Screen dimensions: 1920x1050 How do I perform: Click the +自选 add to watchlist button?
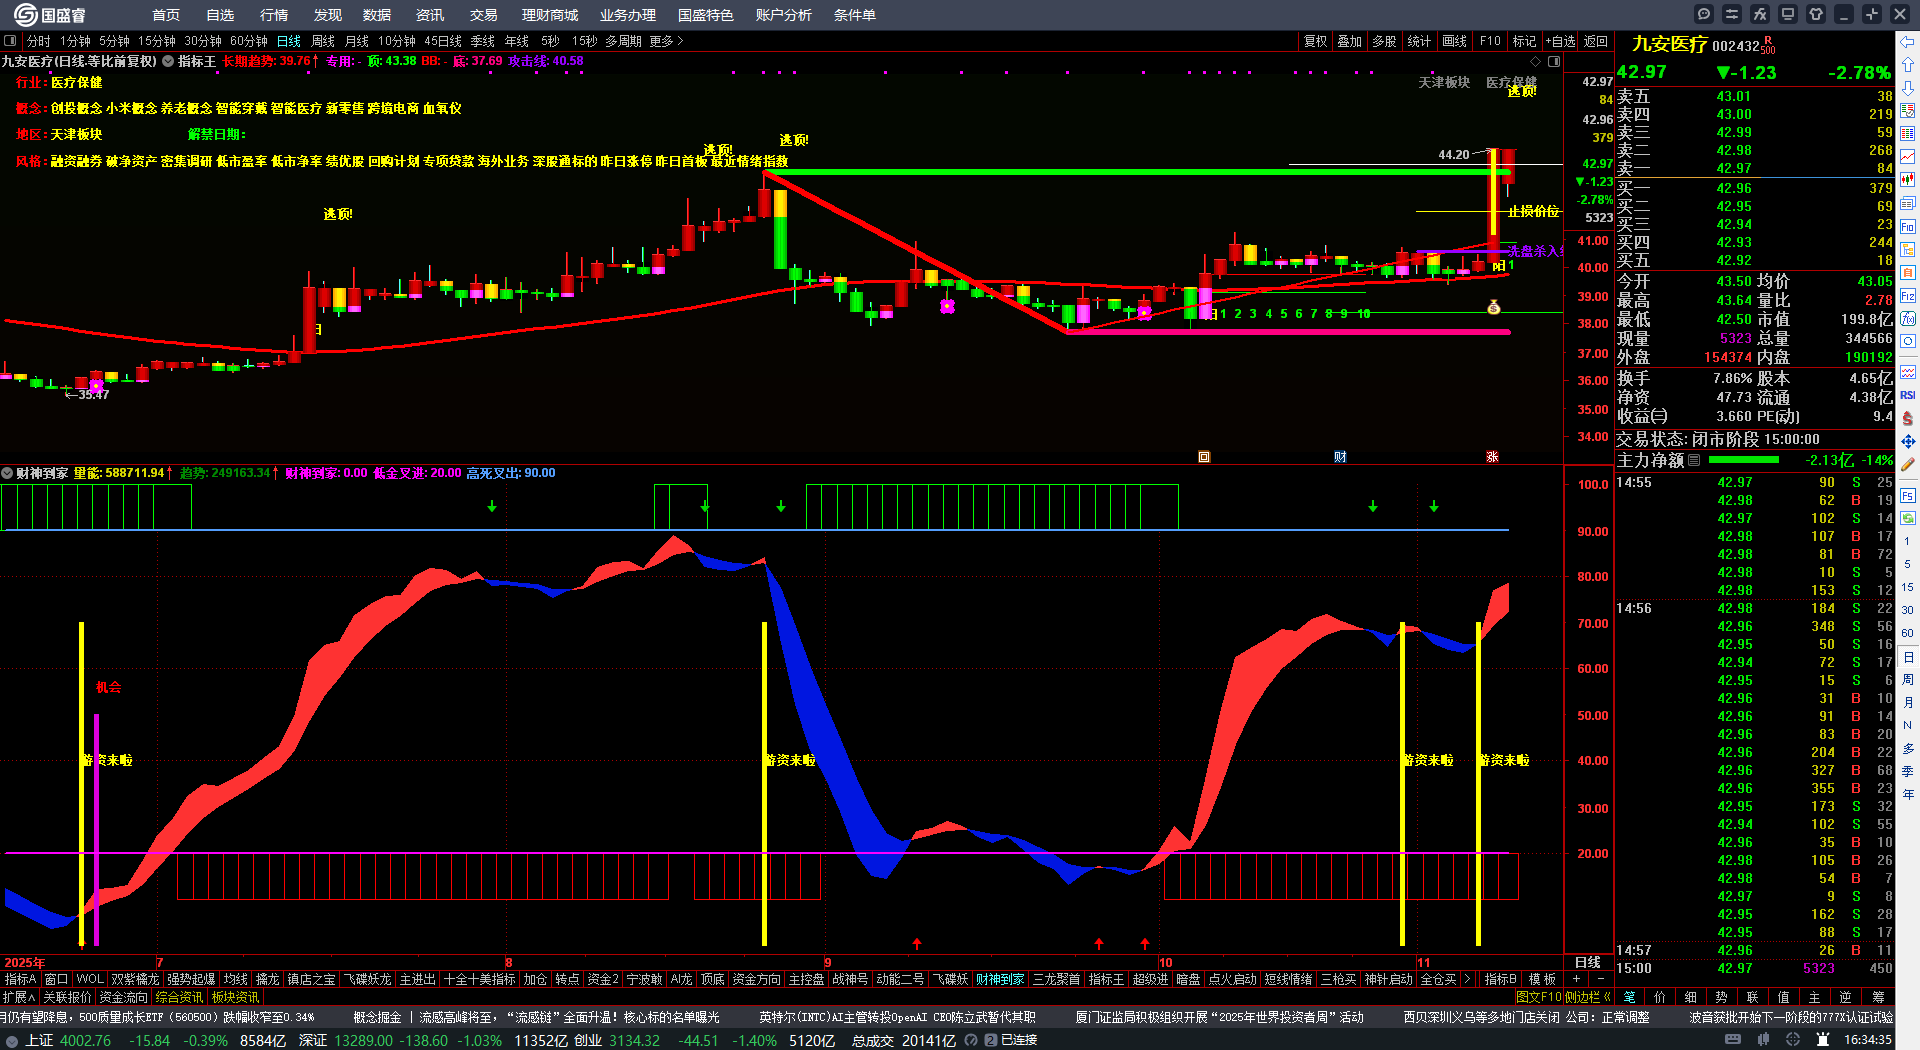click(1561, 41)
